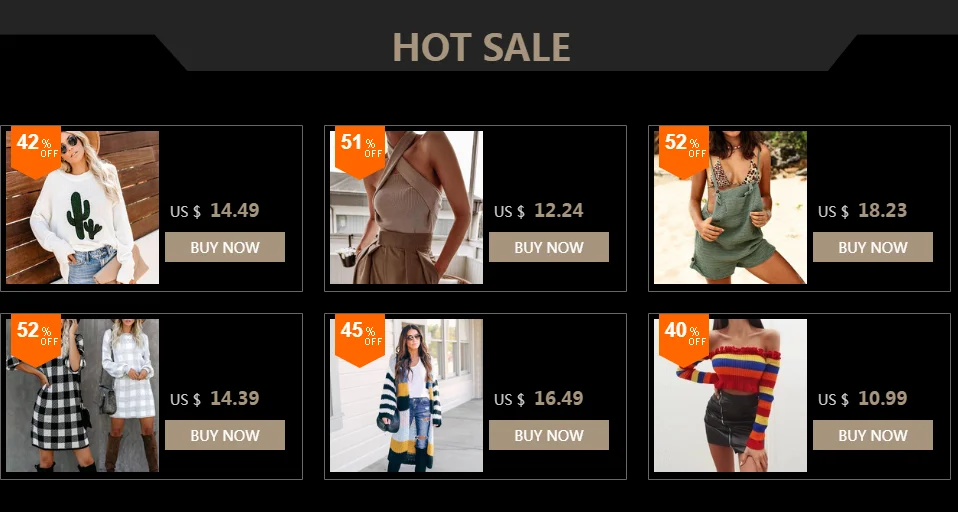958x512 pixels.
Task: Click Buy Now for the $12.24 item
Action: point(549,247)
